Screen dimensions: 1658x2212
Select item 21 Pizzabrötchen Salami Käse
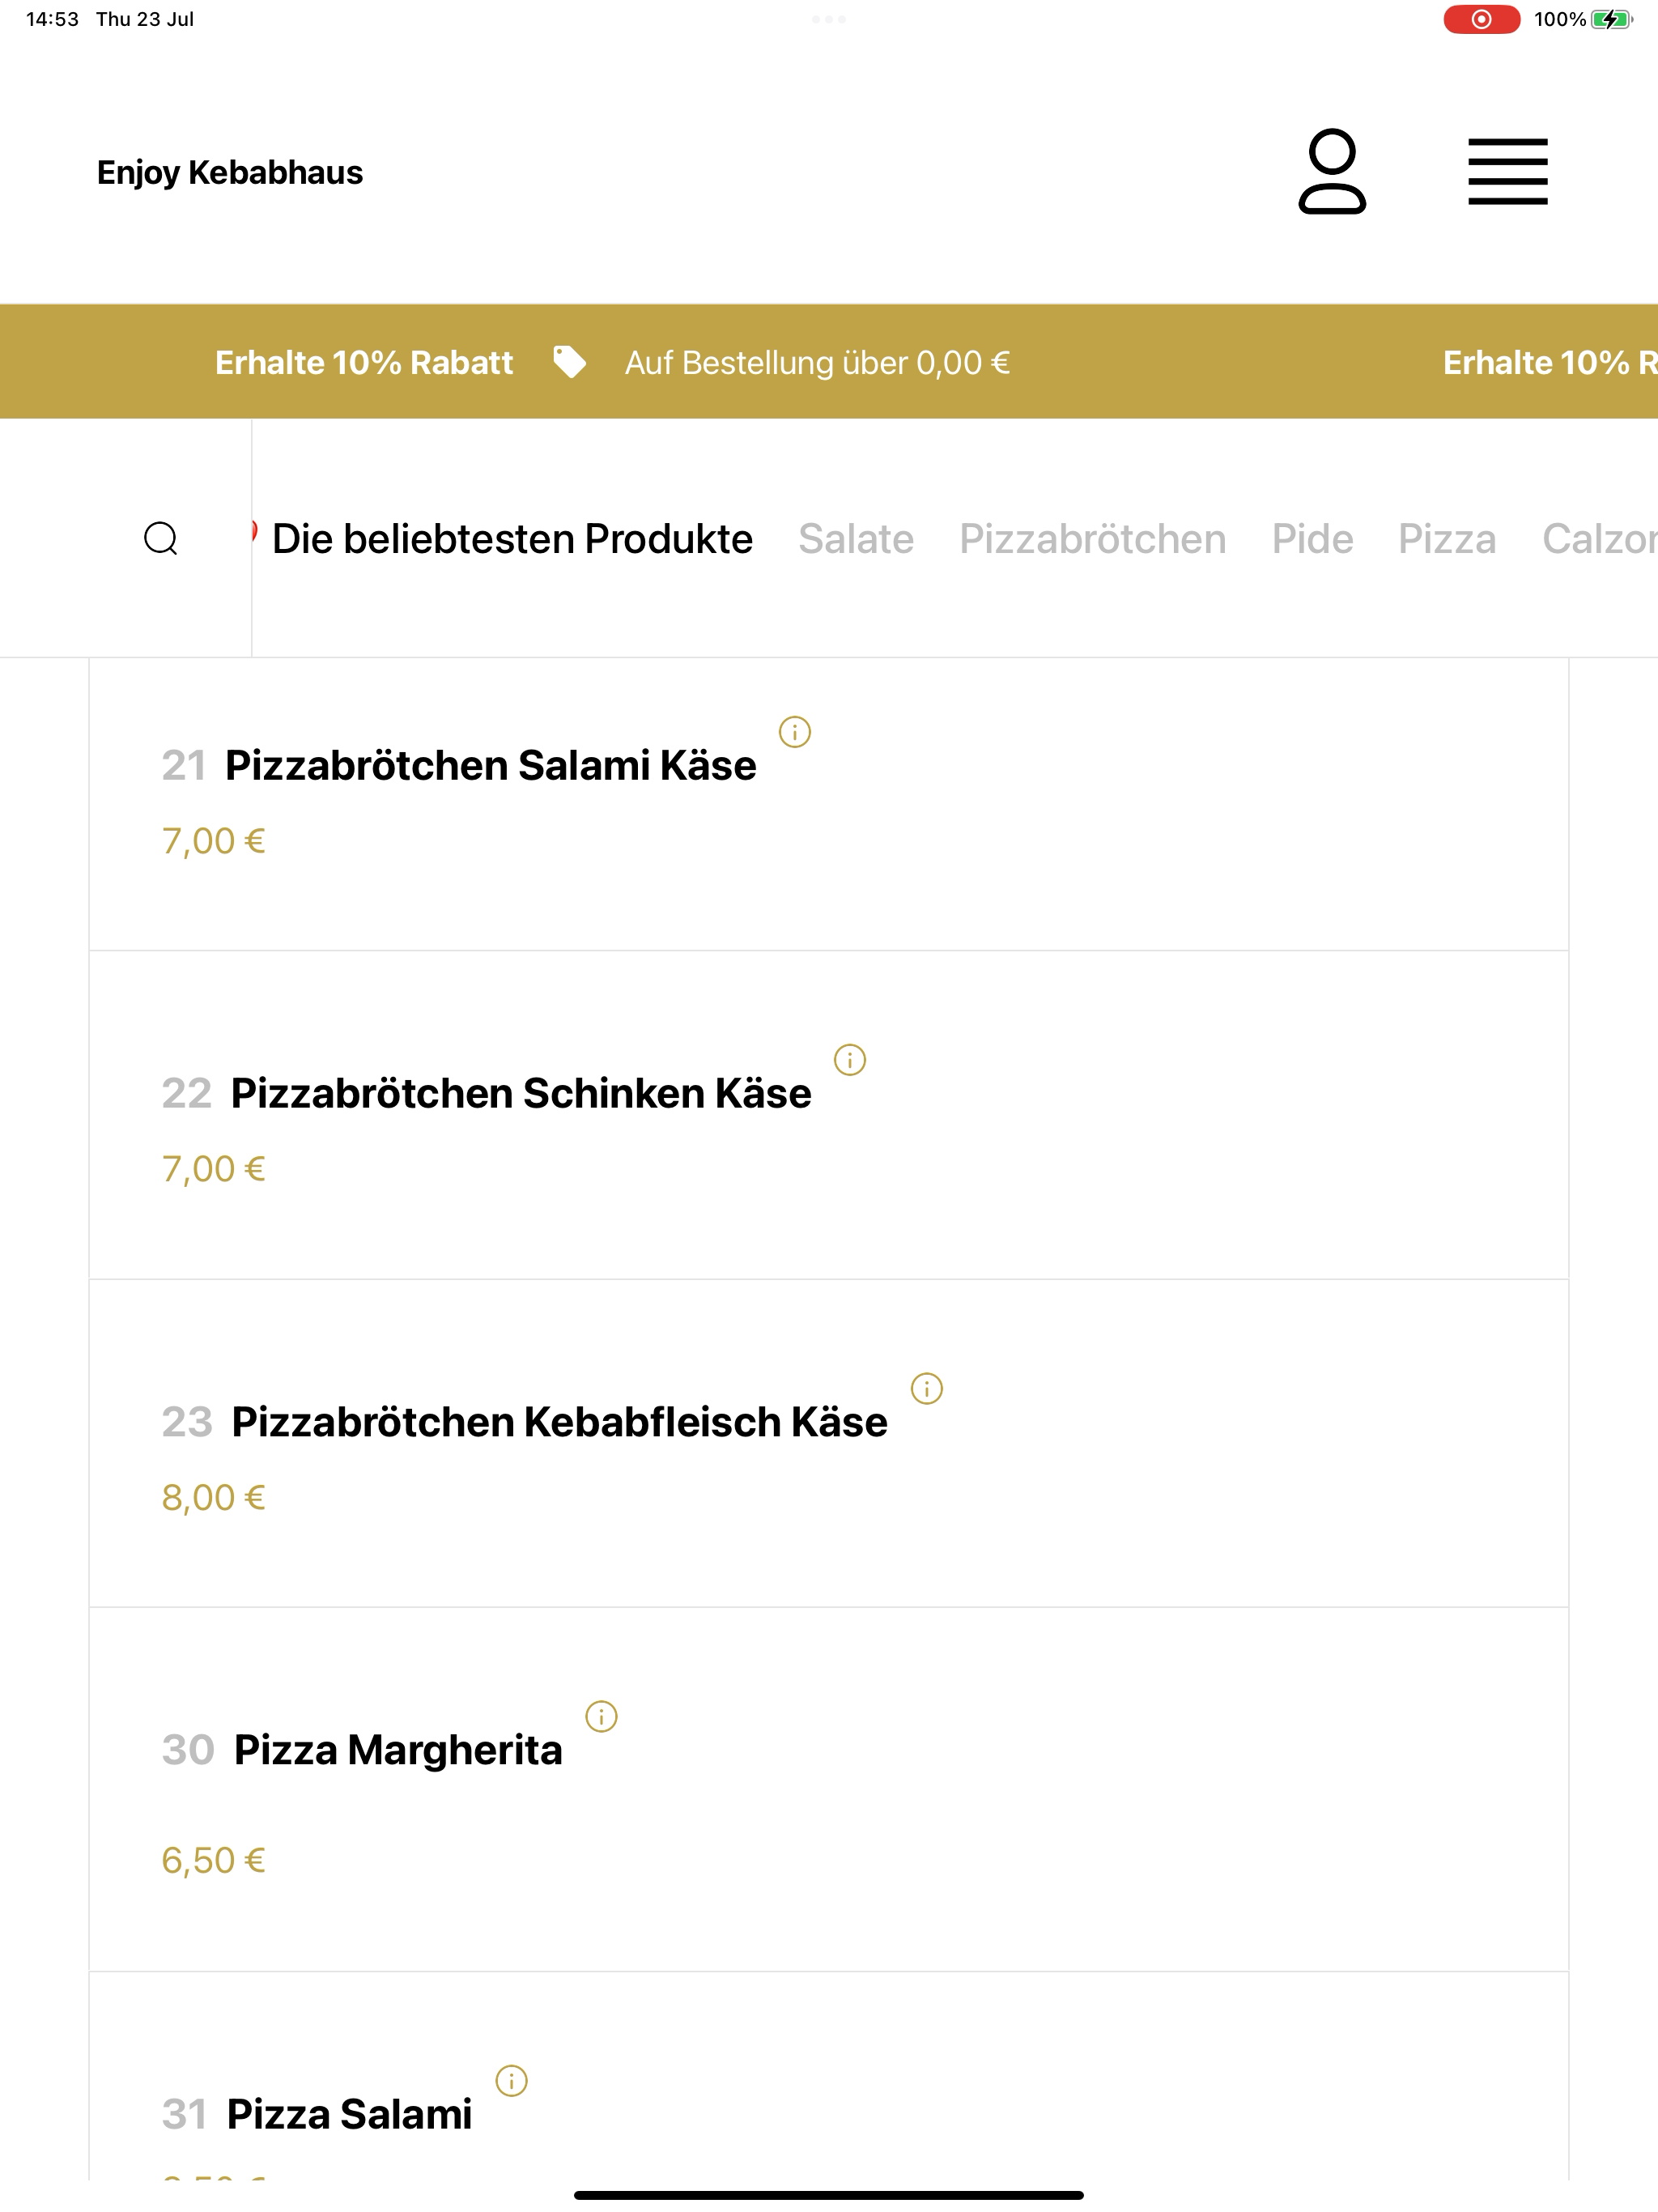tap(829, 804)
